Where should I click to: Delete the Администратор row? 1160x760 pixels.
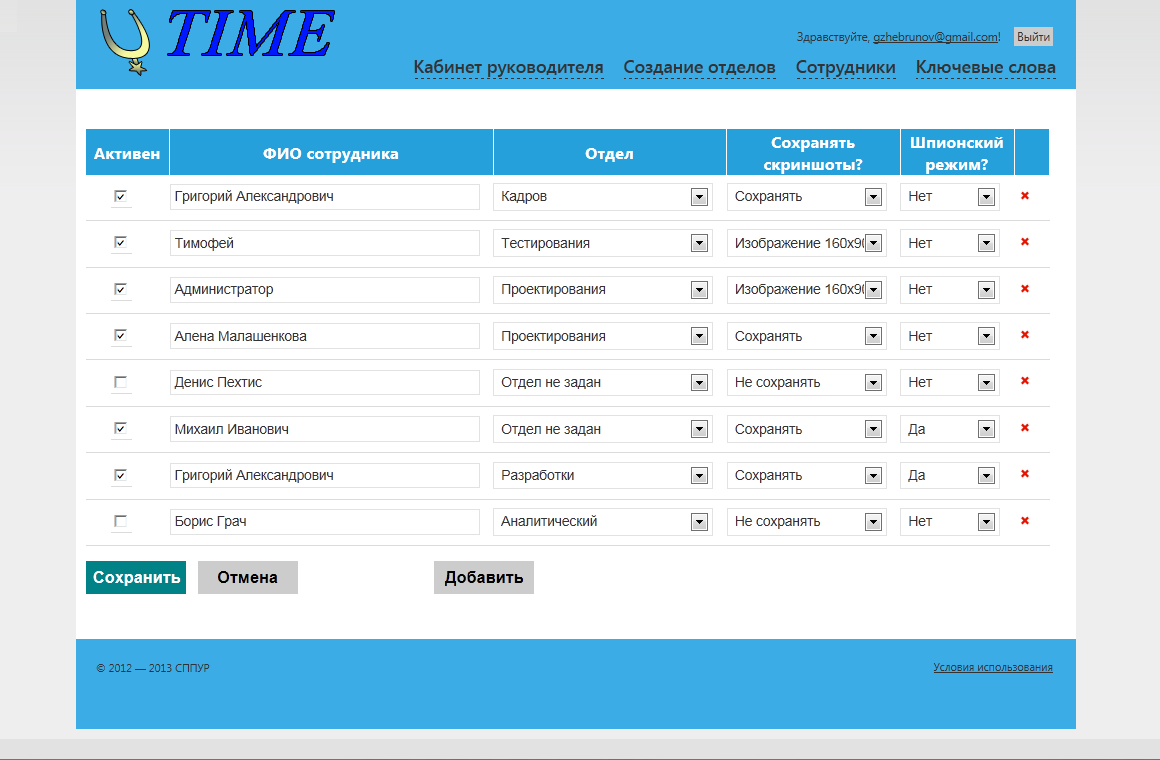tap(1023, 289)
